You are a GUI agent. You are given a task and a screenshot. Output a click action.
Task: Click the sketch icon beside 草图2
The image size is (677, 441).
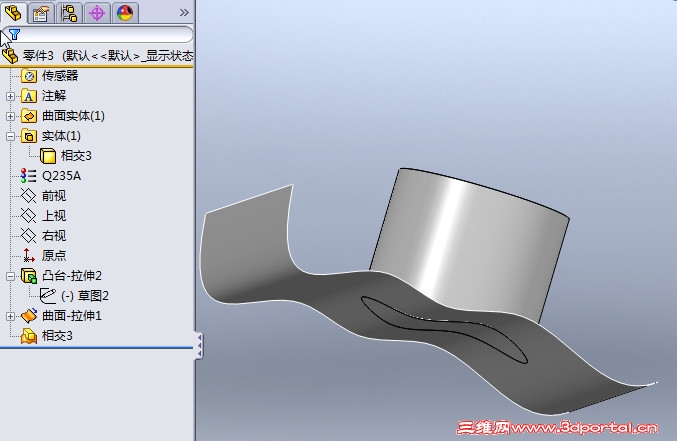(47, 296)
